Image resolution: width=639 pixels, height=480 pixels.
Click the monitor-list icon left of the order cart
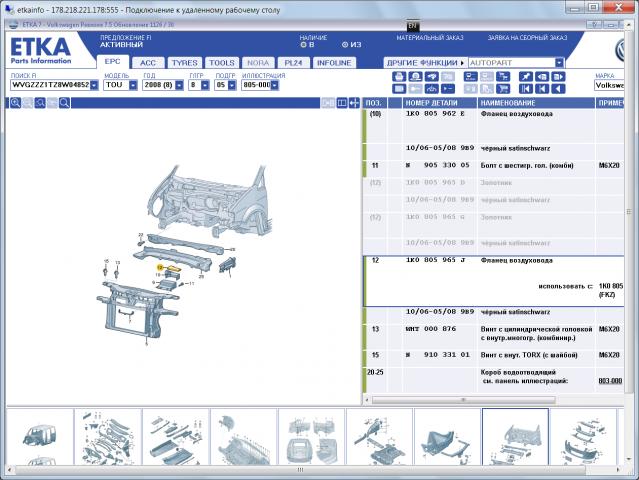point(471,76)
